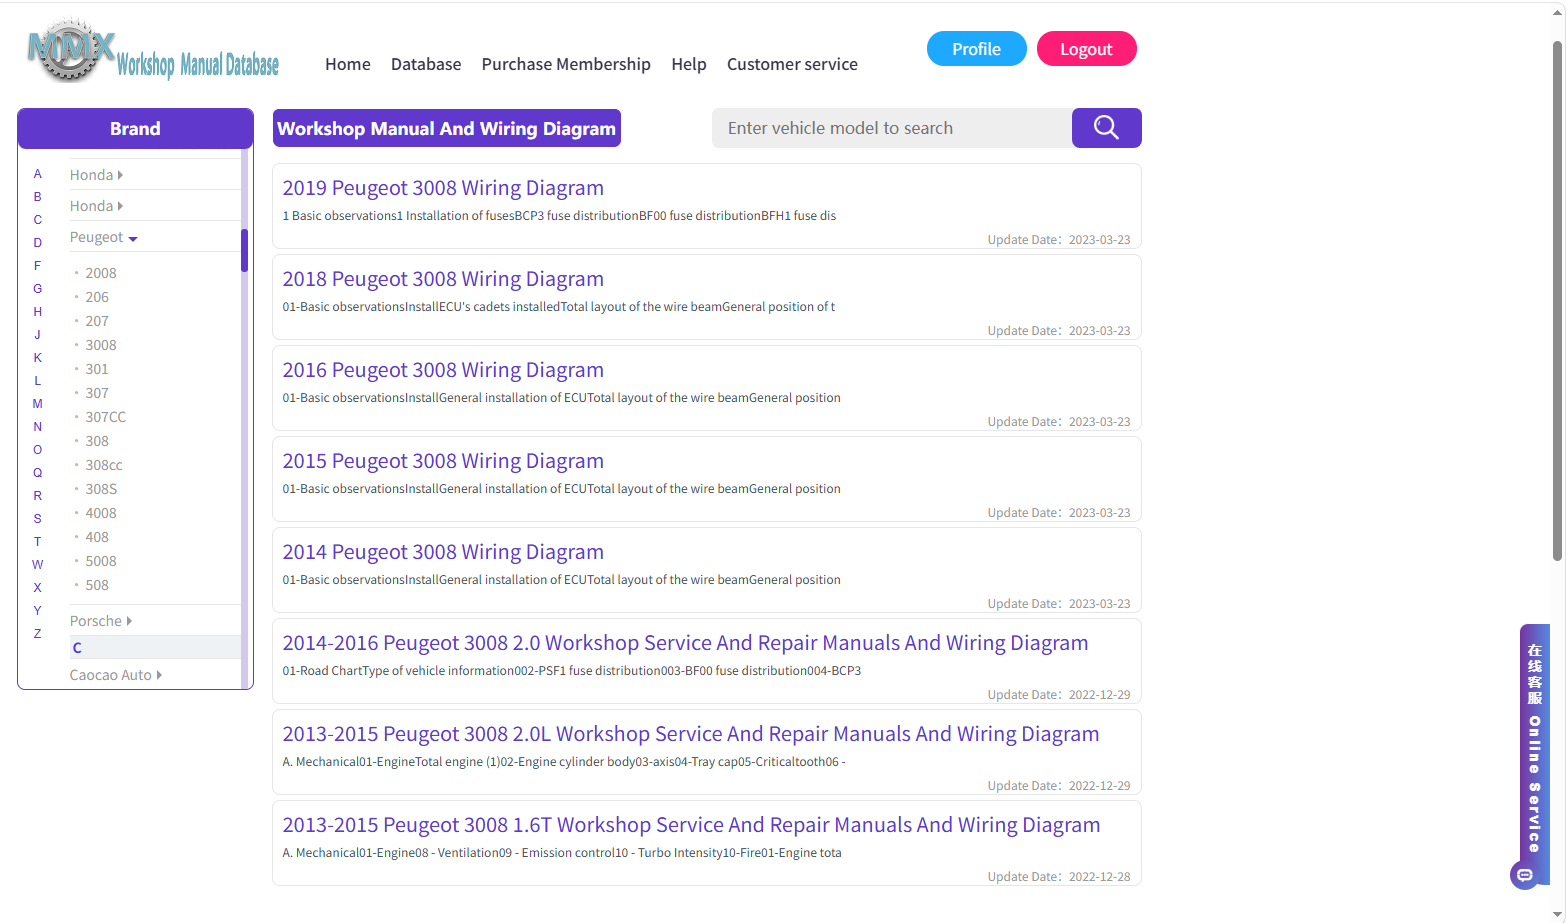Viewport: 1566px width, 923px height.
Task: Select the 207 model under Peugeot
Action: click(97, 321)
